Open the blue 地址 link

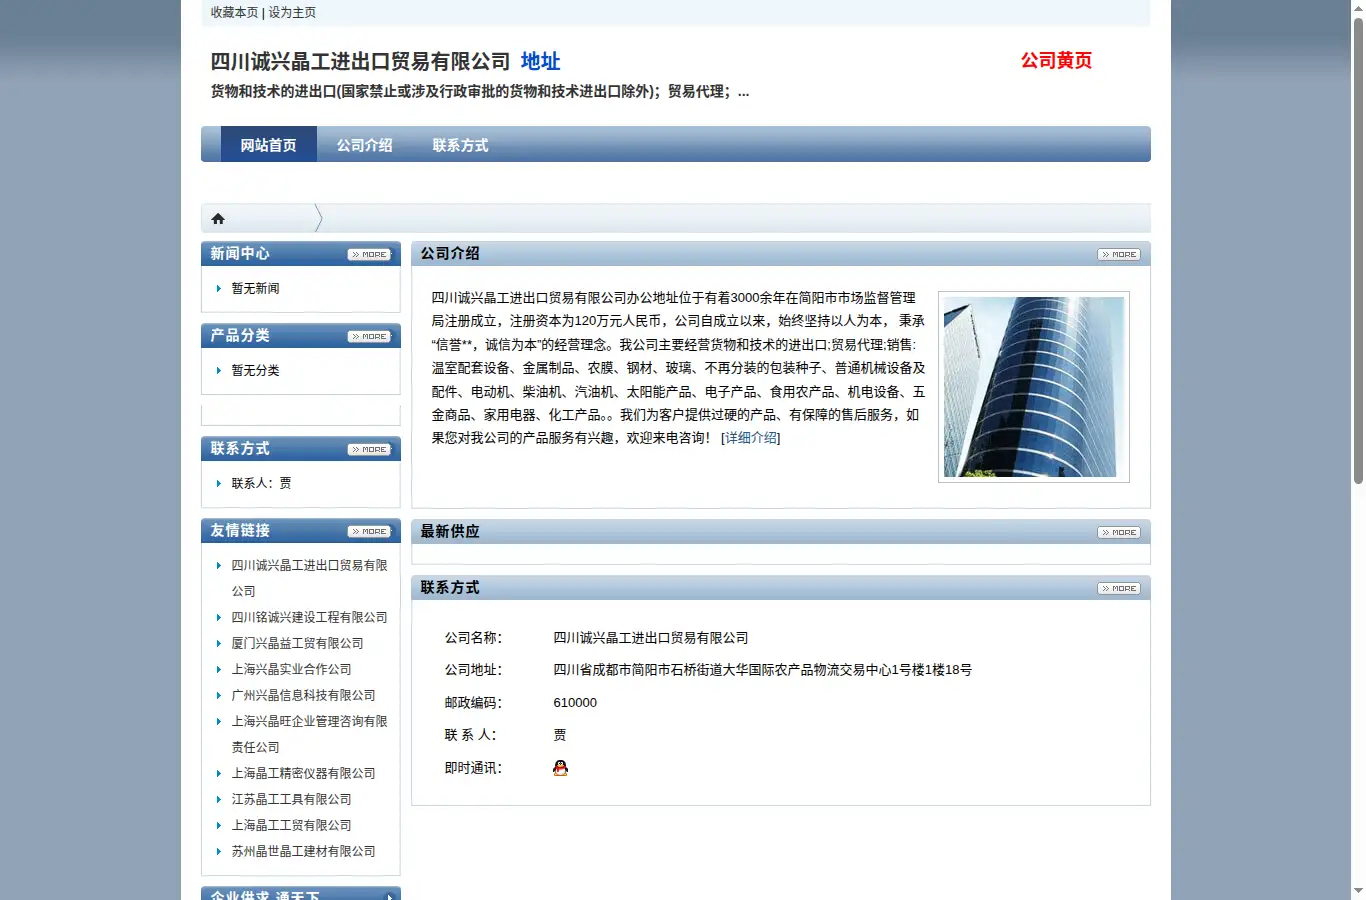point(540,61)
